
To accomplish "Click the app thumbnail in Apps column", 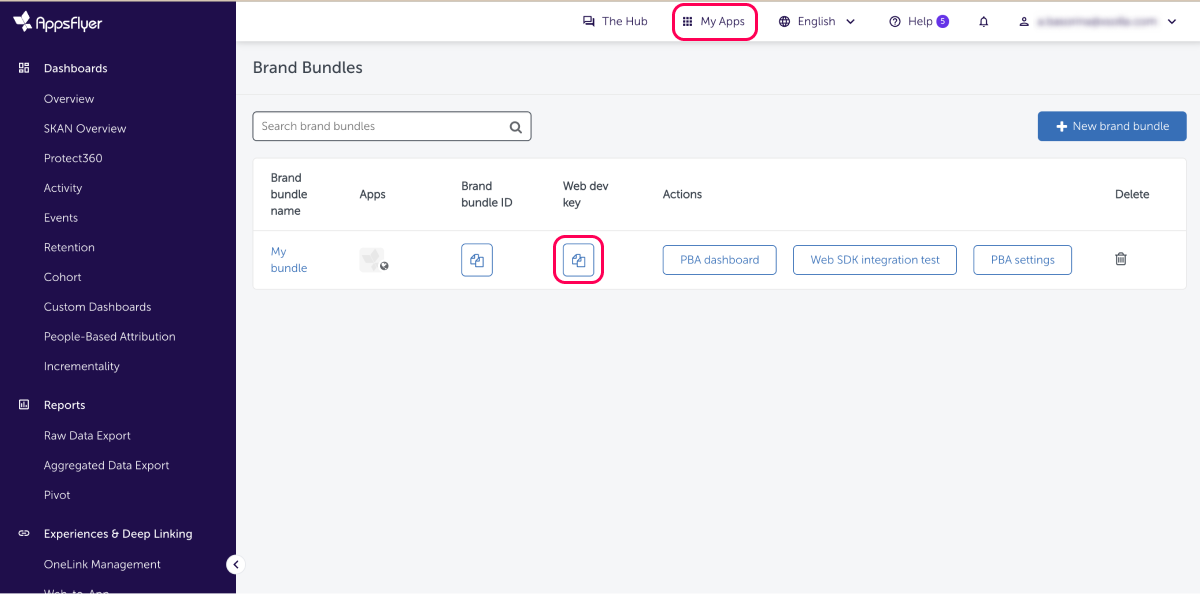I will [x=372, y=260].
